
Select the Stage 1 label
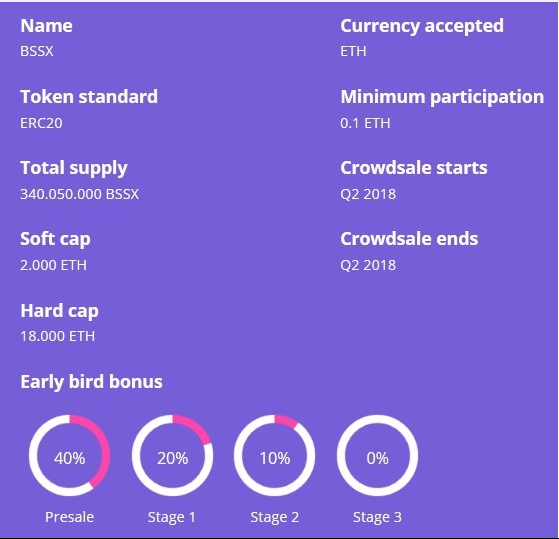tap(172, 517)
